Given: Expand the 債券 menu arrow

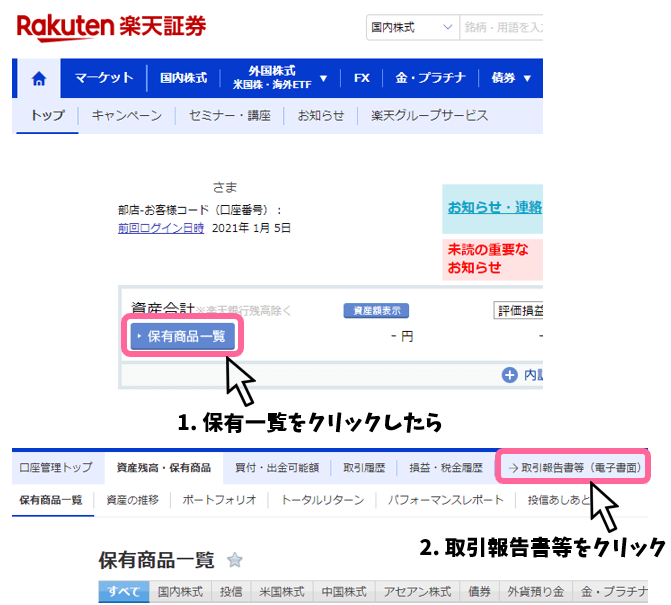Looking at the screenshot, I should (527, 78).
